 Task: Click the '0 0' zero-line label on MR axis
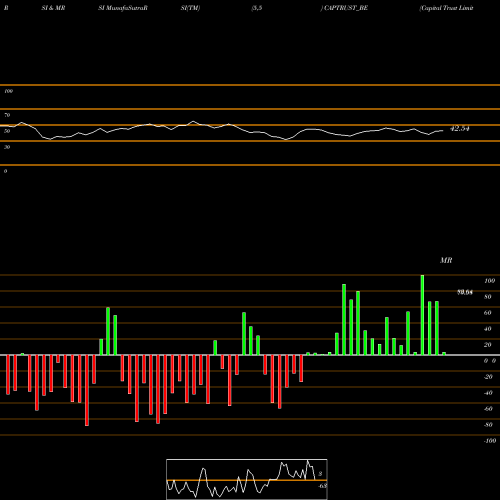point(490,361)
